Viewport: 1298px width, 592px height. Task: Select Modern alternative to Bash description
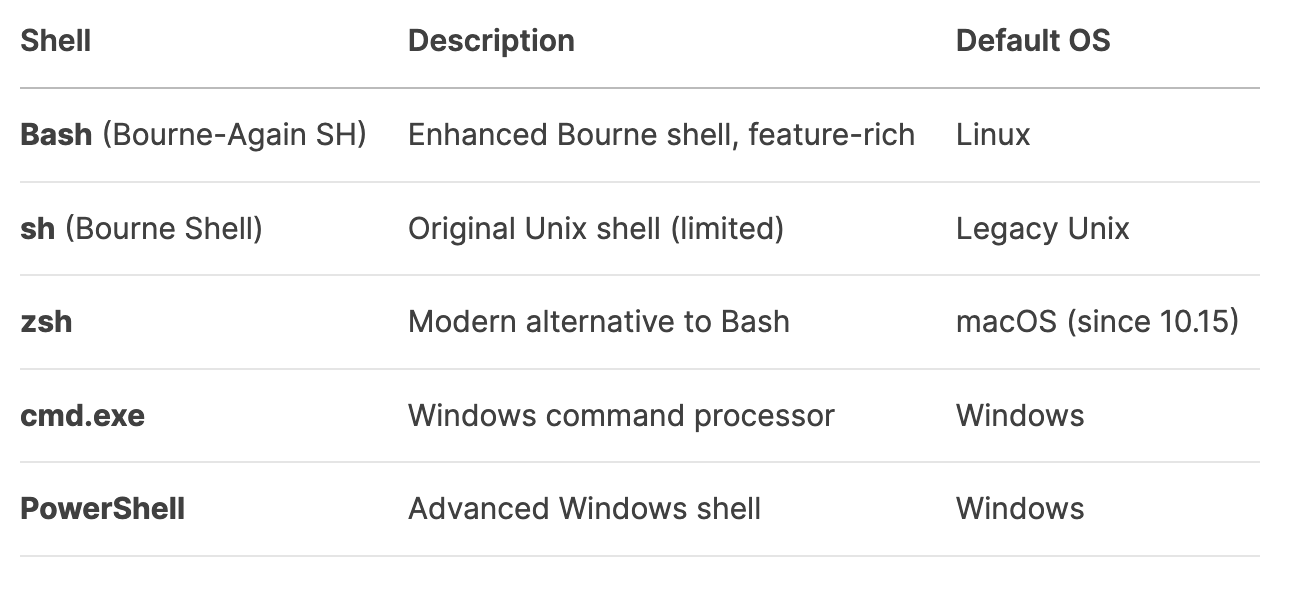coord(599,322)
